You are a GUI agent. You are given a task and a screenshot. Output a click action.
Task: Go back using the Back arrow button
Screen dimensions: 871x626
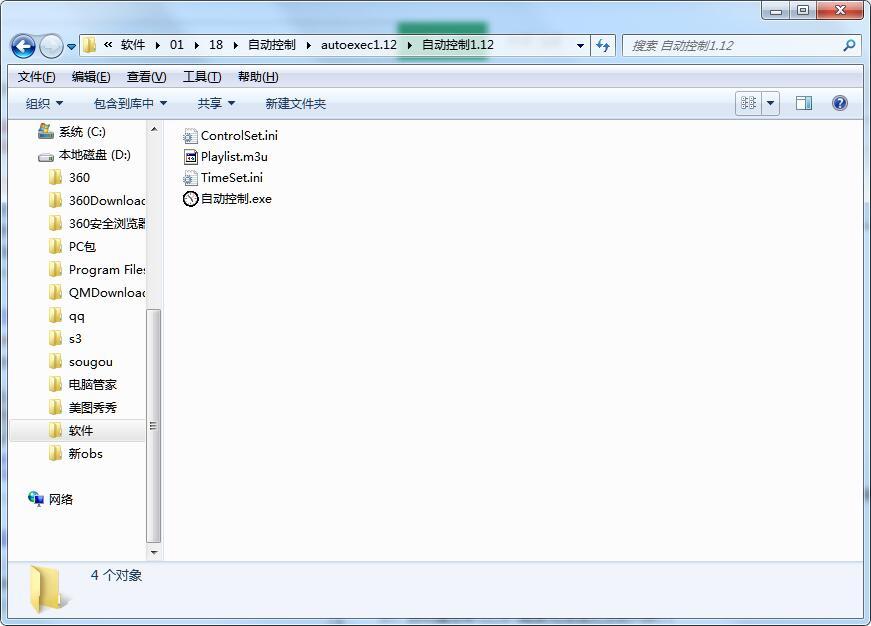click(x=23, y=46)
